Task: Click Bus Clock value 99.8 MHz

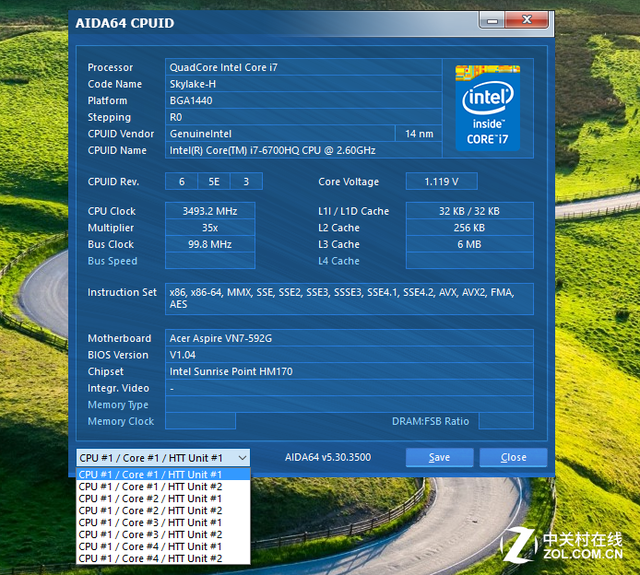Action: (x=210, y=244)
